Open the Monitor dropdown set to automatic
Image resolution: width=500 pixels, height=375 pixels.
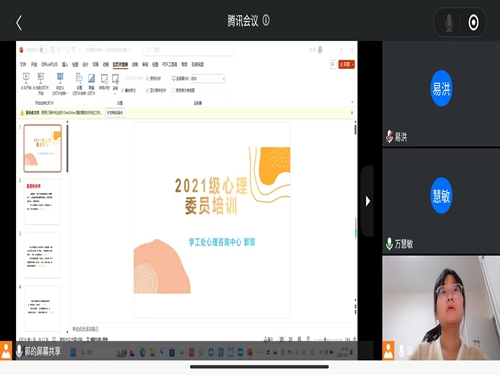coord(208,79)
